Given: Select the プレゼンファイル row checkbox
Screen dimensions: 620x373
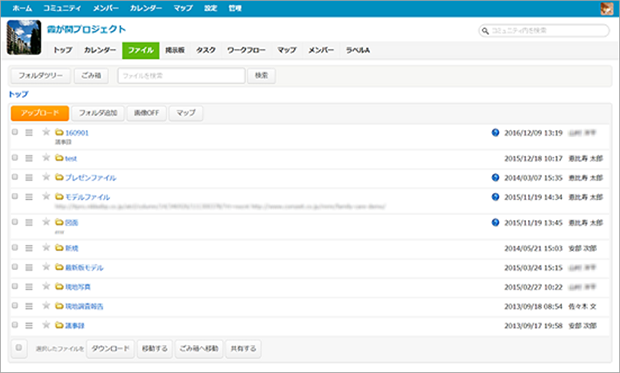Looking at the screenshot, I should point(15,177).
